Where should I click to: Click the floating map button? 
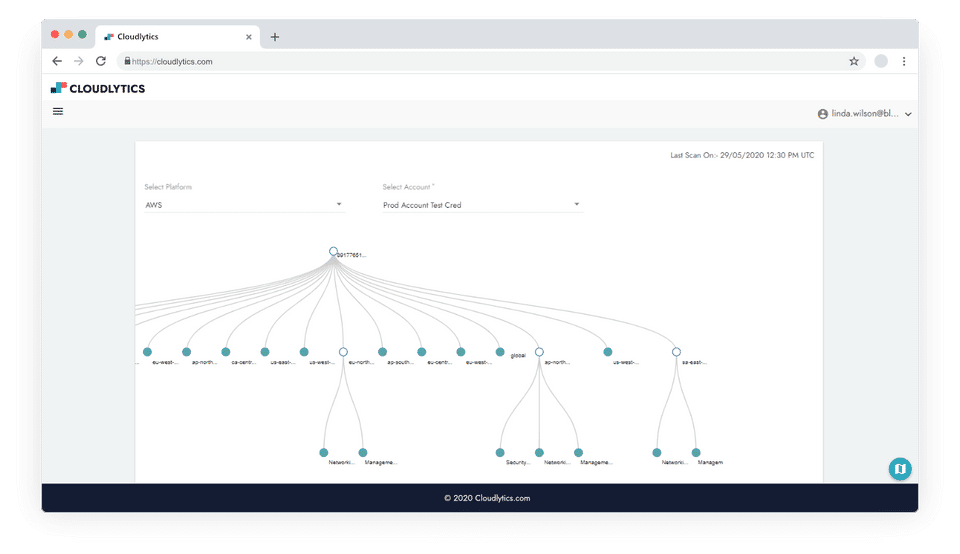(x=900, y=469)
